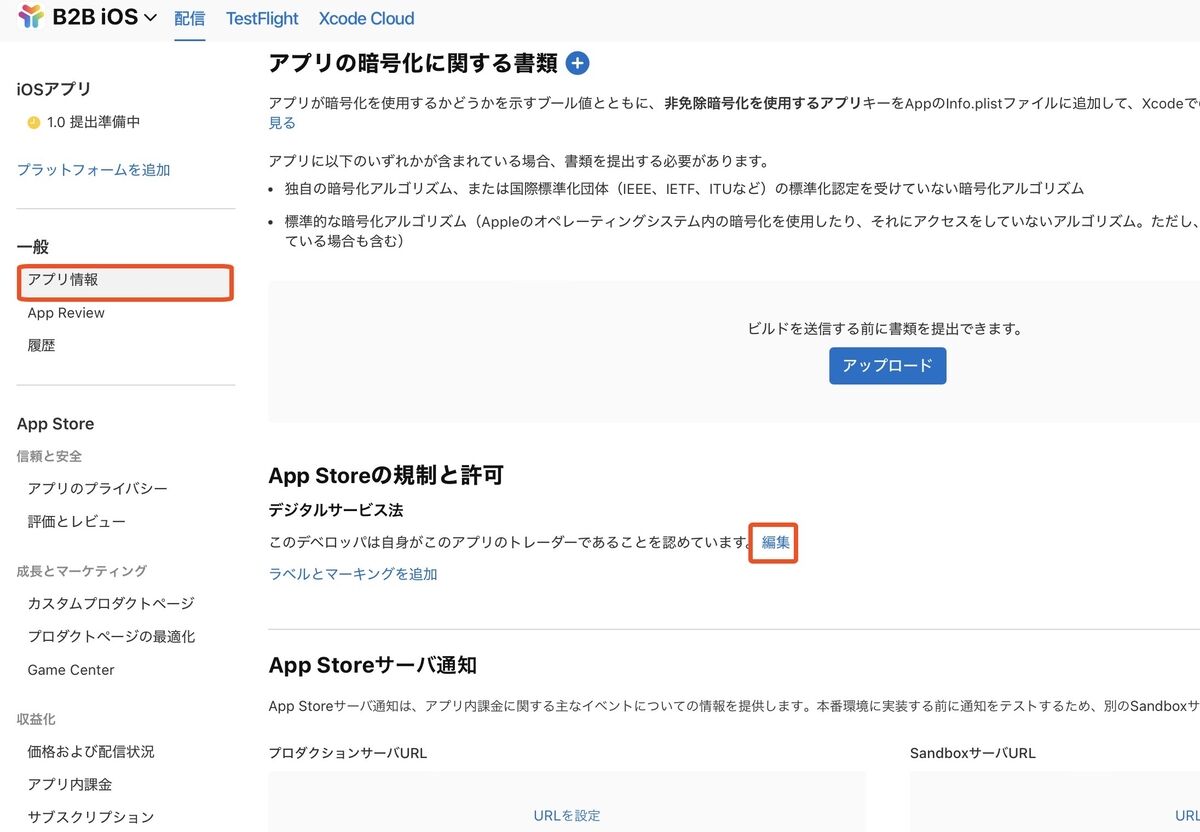Click the 見る link under encryption description
The width and height of the screenshot is (1200, 832).
point(282,123)
